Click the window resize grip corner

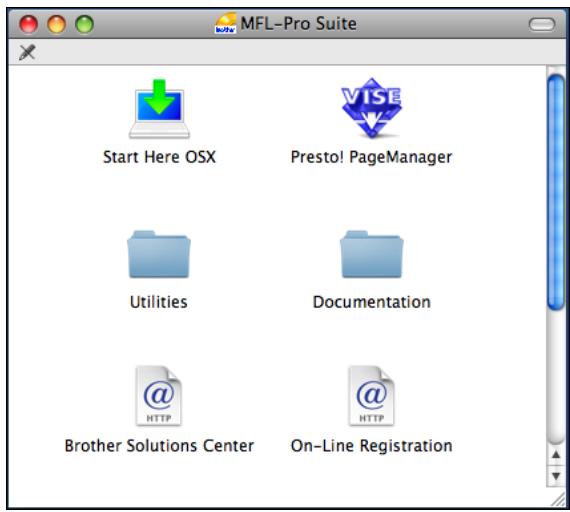coord(557,499)
